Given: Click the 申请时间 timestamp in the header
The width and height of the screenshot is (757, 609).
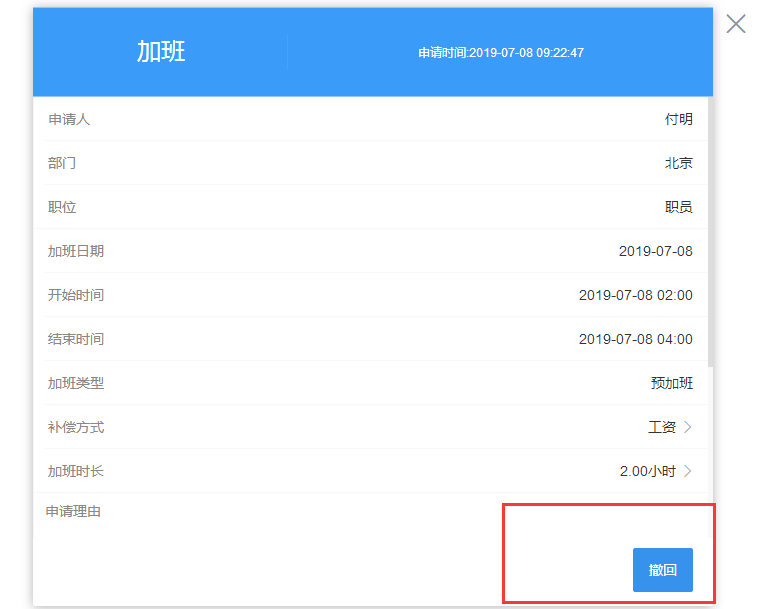Looking at the screenshot, I should click(501, 52).
